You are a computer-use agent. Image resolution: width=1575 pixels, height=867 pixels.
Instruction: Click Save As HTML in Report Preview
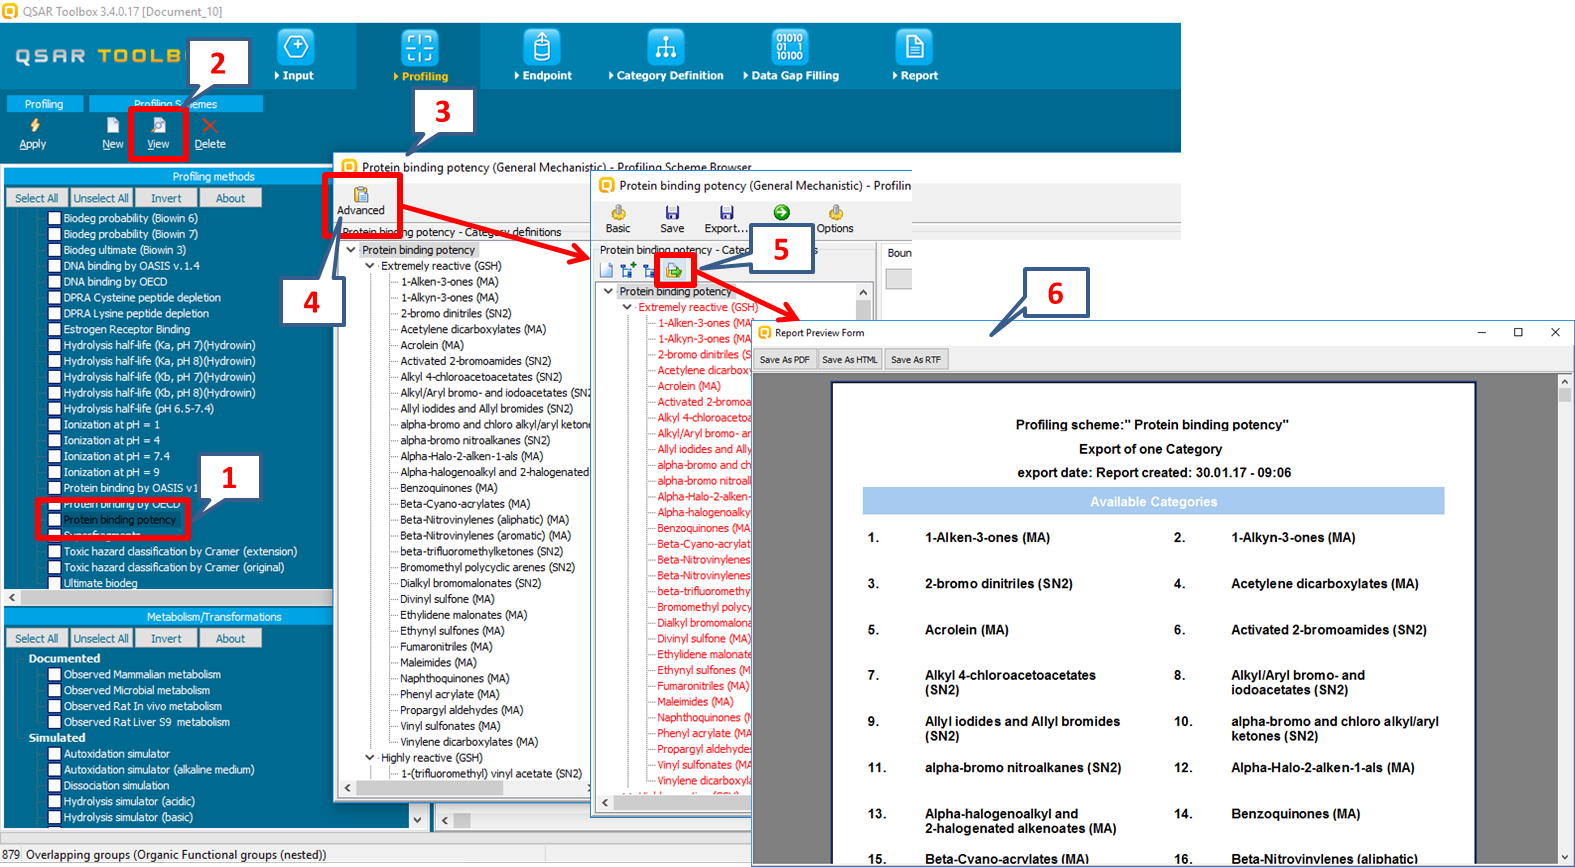[850, 360]
